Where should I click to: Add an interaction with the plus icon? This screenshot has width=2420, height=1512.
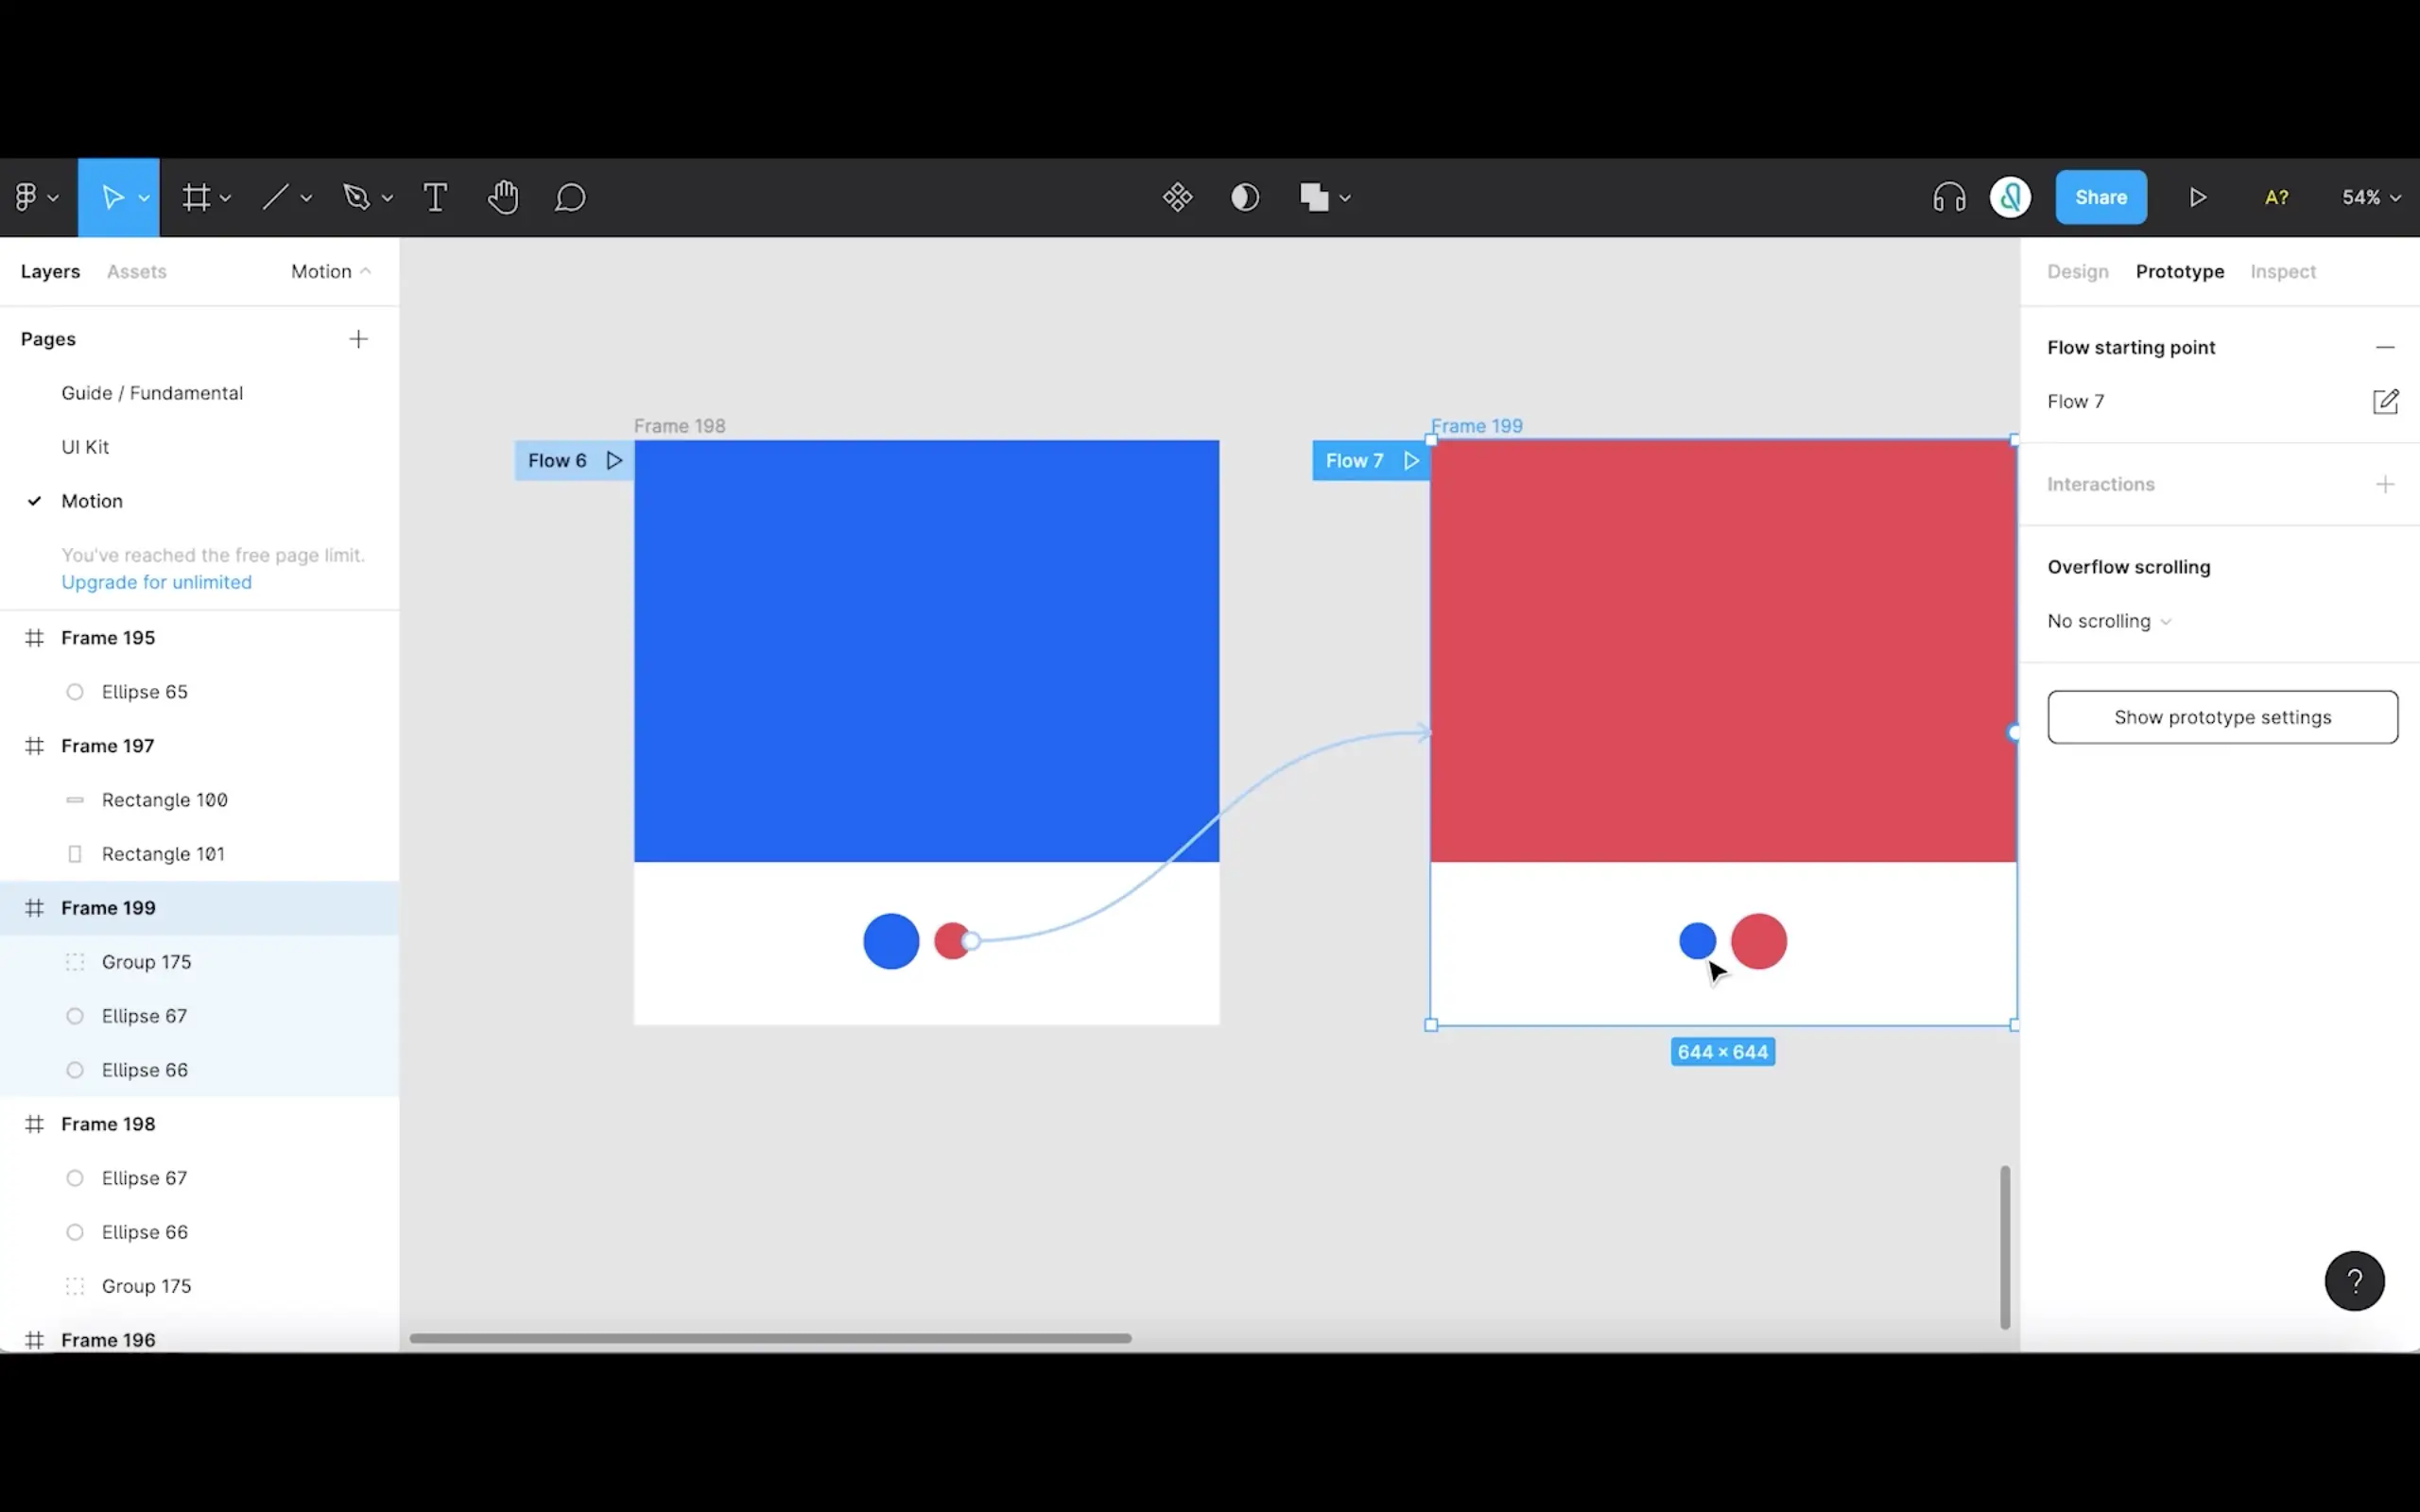click(2385, 484)
